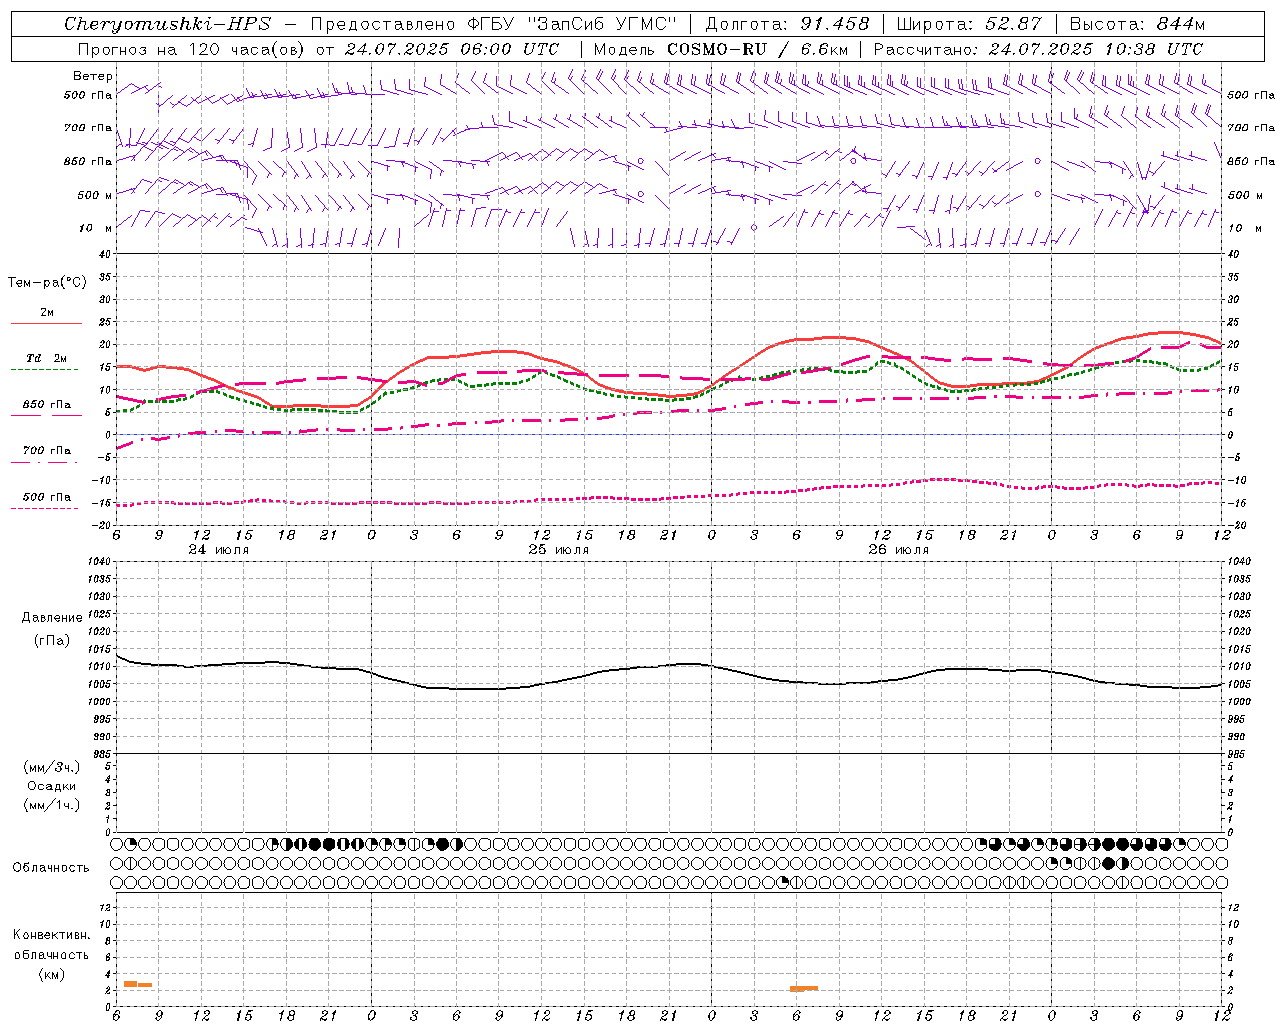
Task: Click the '25 июля' date label
Action: (x=559, y=550)
